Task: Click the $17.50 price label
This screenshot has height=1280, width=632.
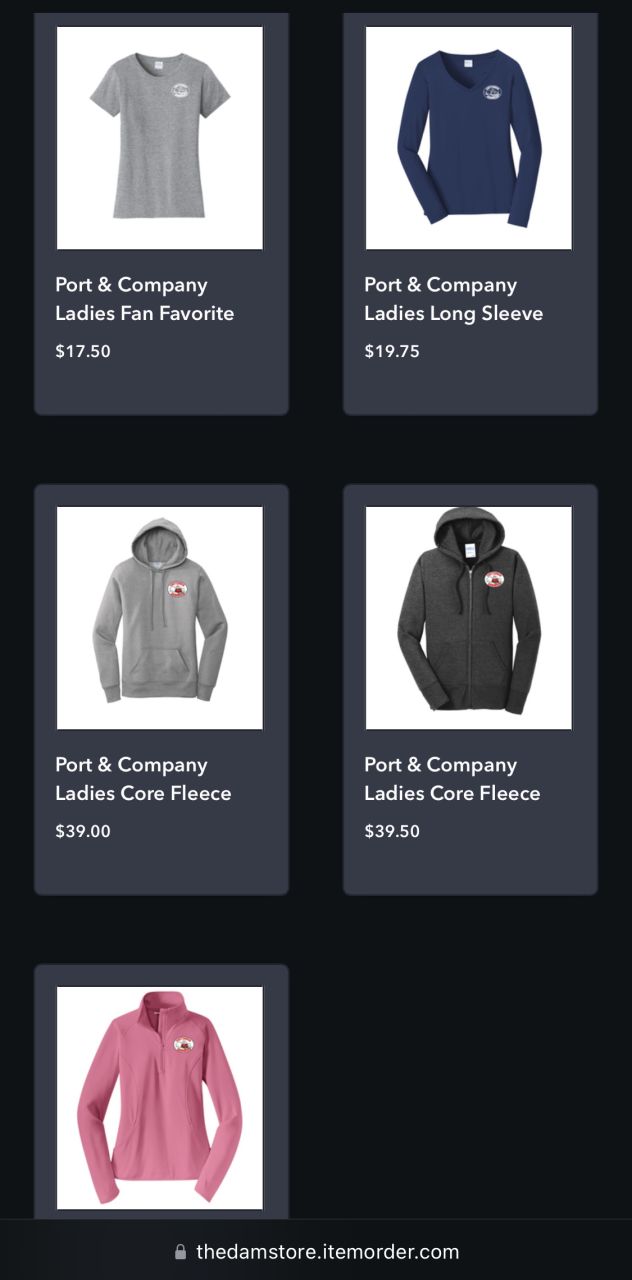Action: pyautogui.click(x=83, y=351)
